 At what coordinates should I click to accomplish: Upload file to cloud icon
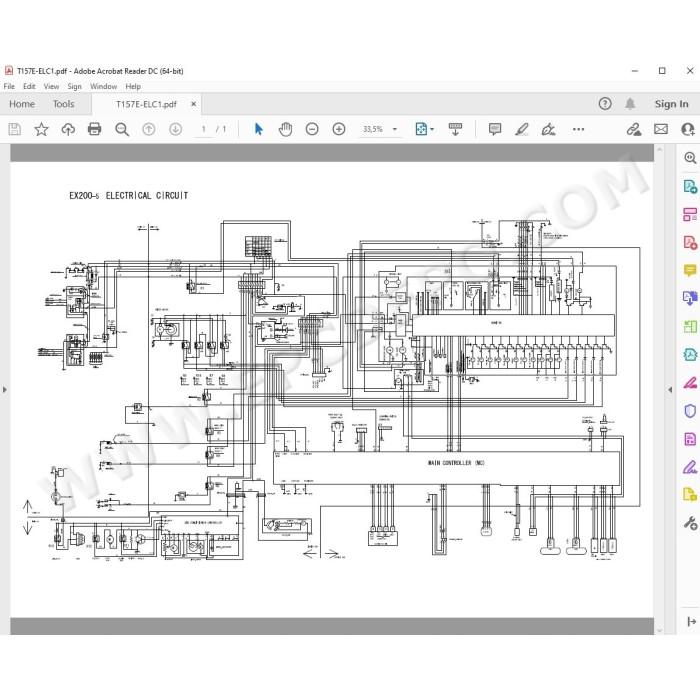(68, 129)
